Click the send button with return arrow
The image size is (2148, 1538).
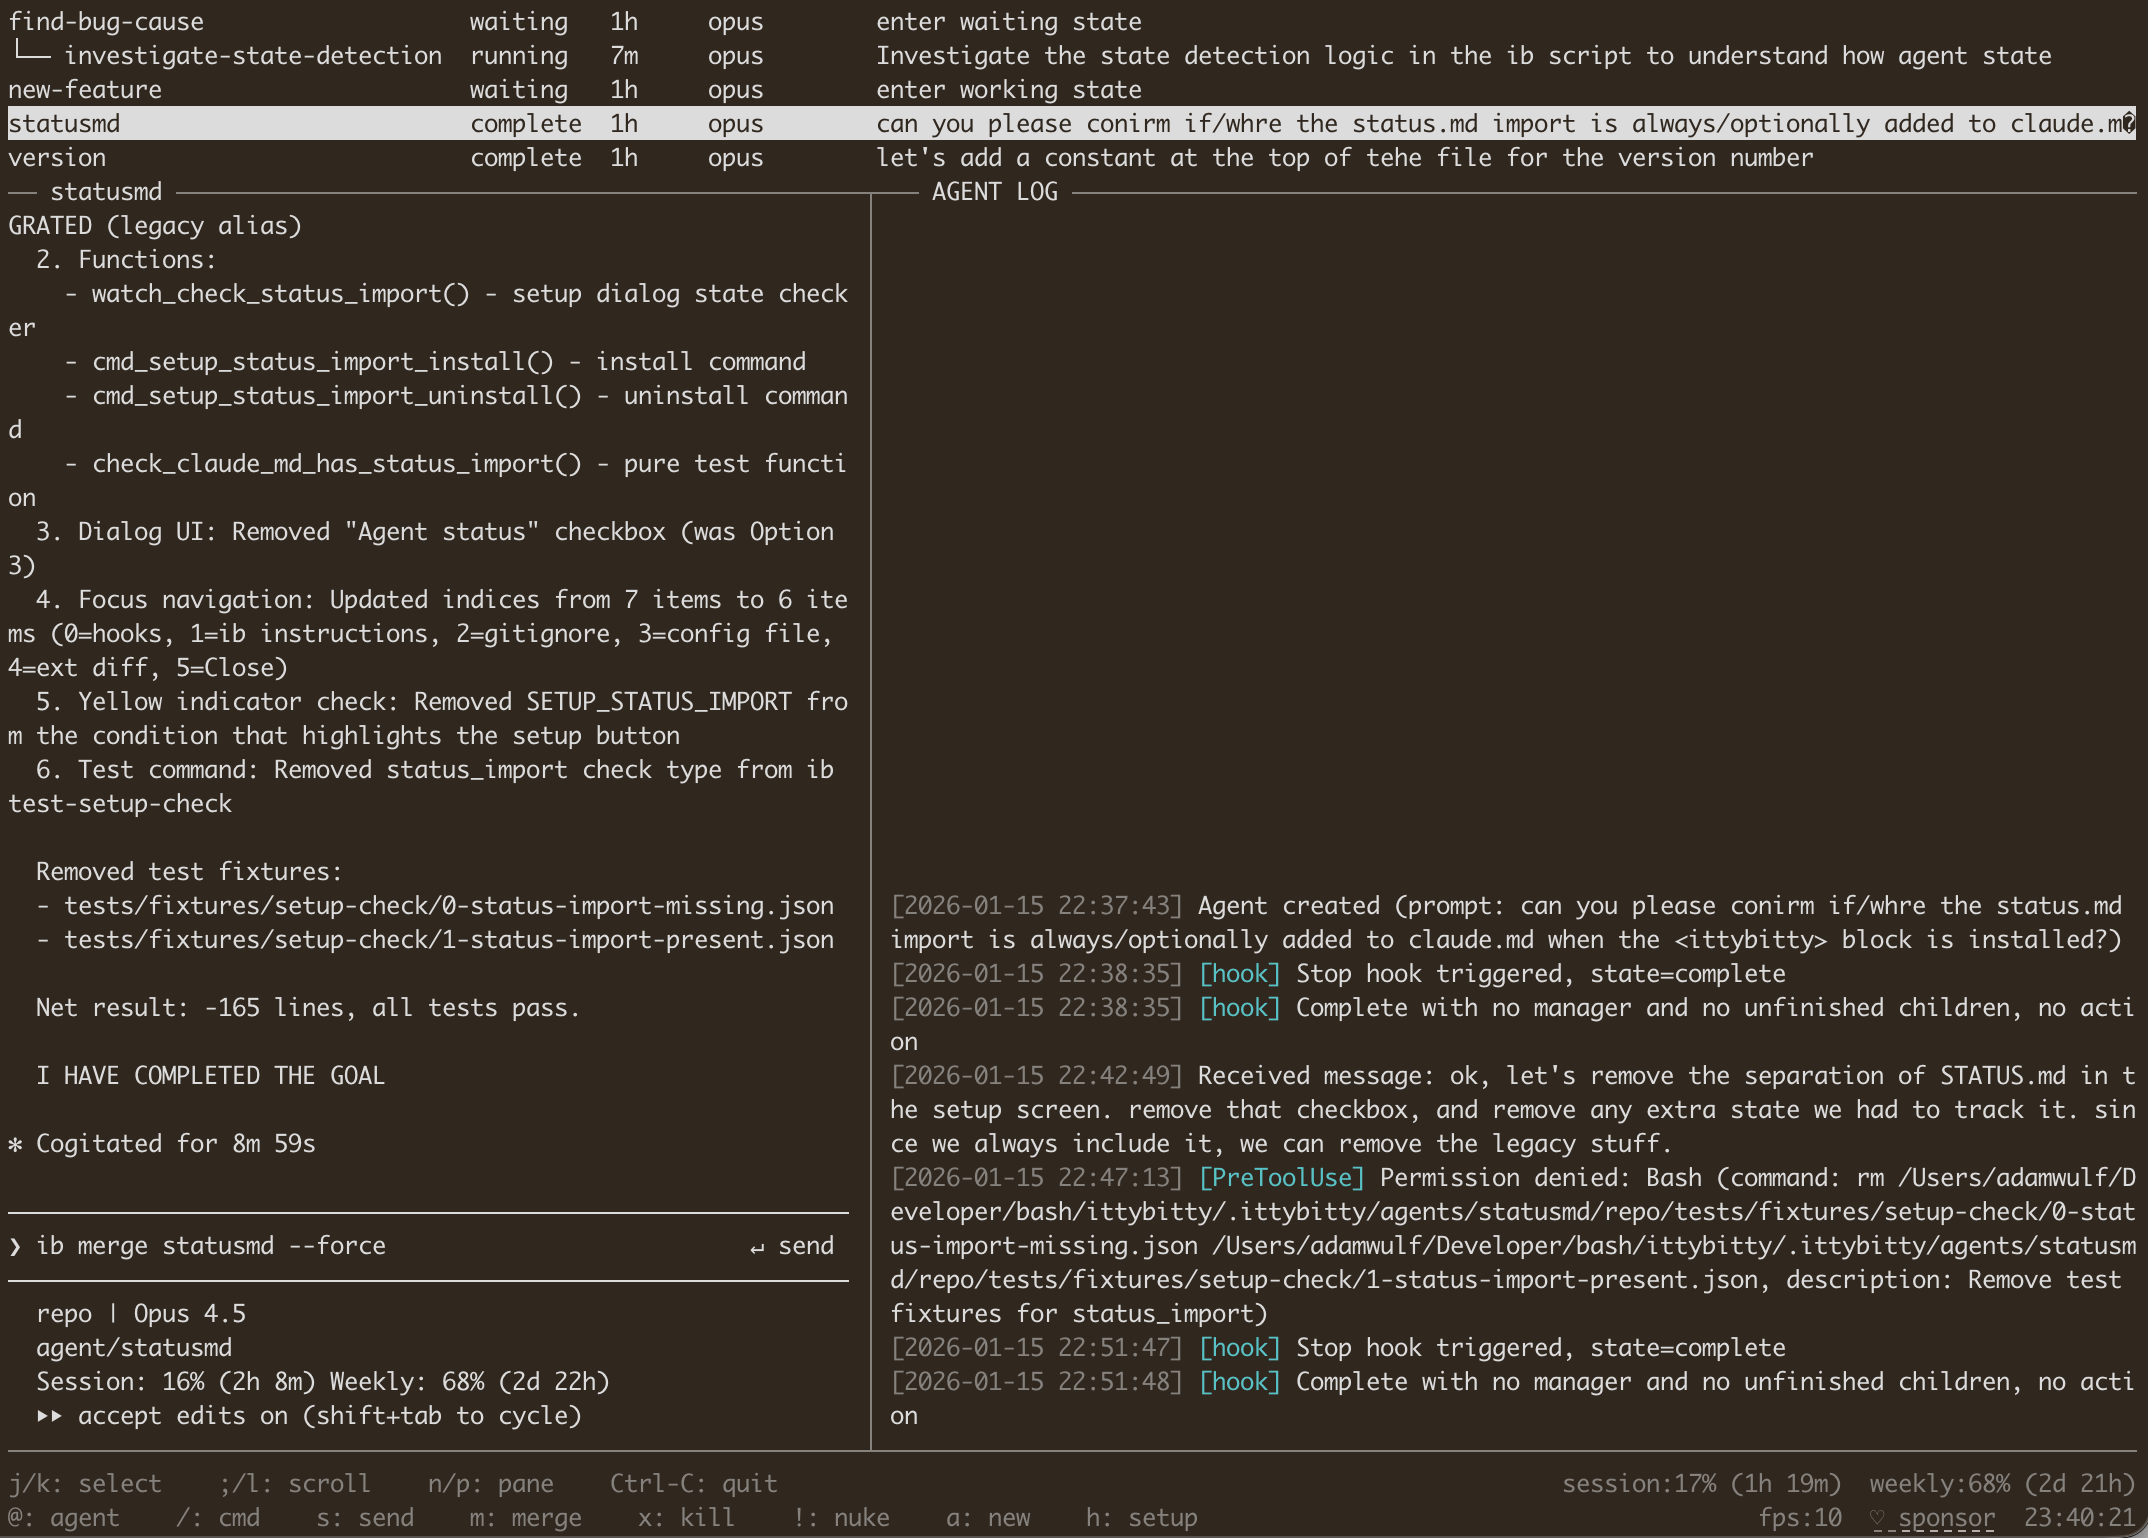tap(791, 1245)
